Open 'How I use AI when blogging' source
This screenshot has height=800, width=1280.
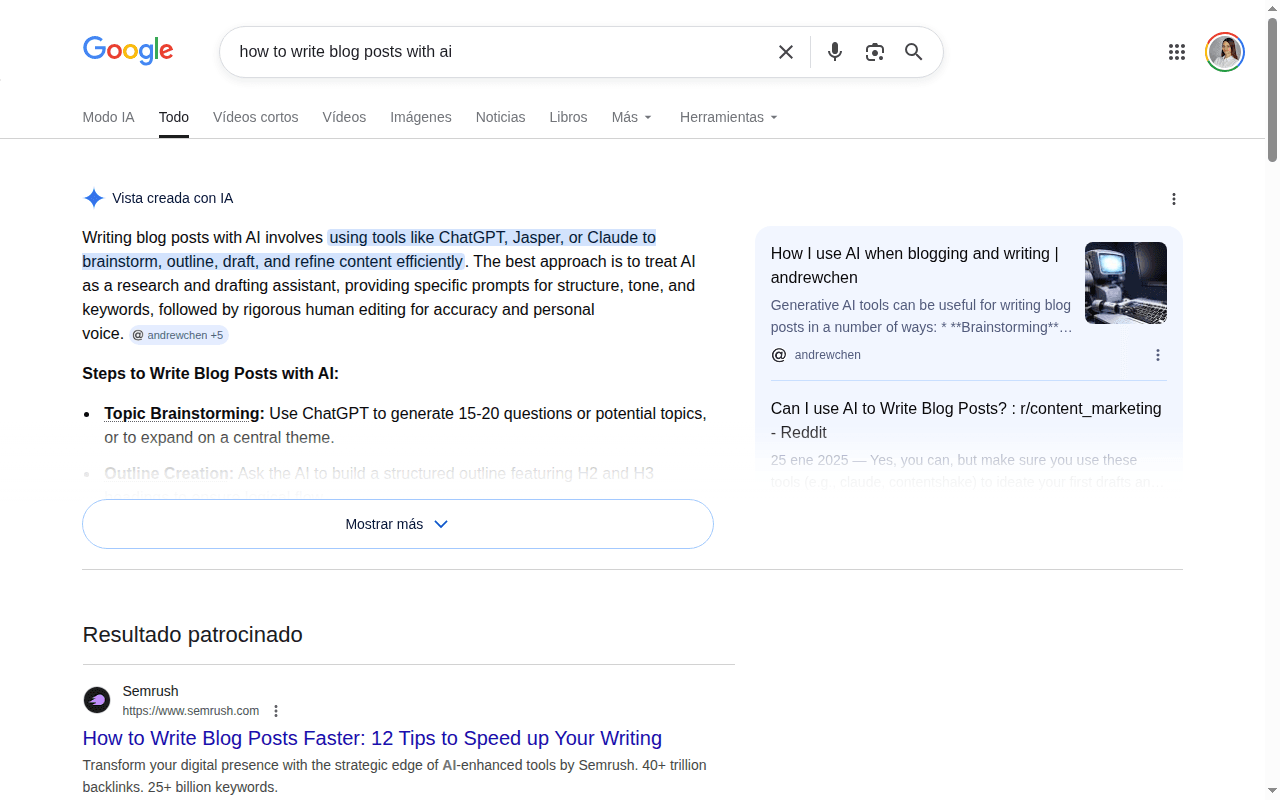(x=915, y=265)
